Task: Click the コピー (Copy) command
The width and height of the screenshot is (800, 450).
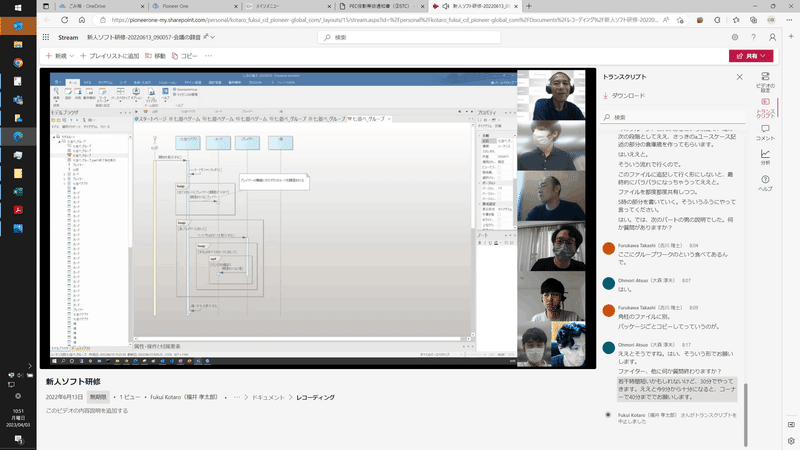Action: (x=185, y=56)
